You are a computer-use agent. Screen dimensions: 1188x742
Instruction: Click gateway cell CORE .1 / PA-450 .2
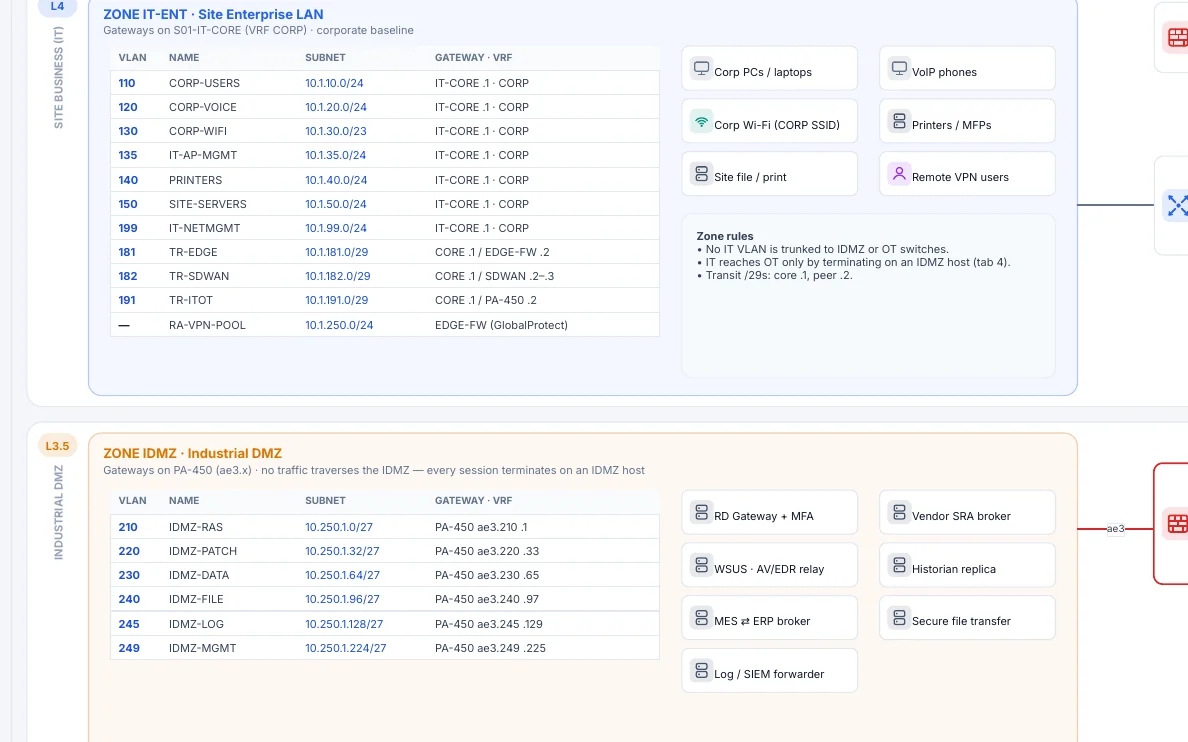pyautogui.click(x=486, y=300)
